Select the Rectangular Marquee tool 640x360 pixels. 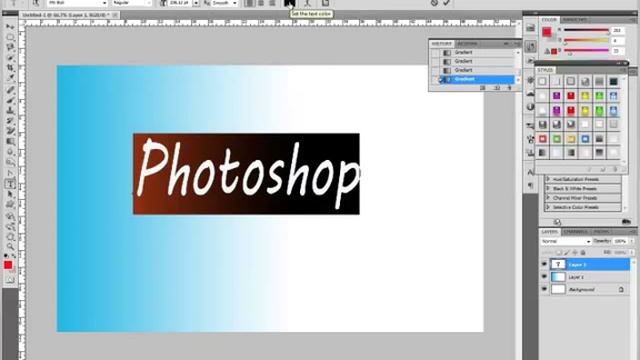click(10, 37)
